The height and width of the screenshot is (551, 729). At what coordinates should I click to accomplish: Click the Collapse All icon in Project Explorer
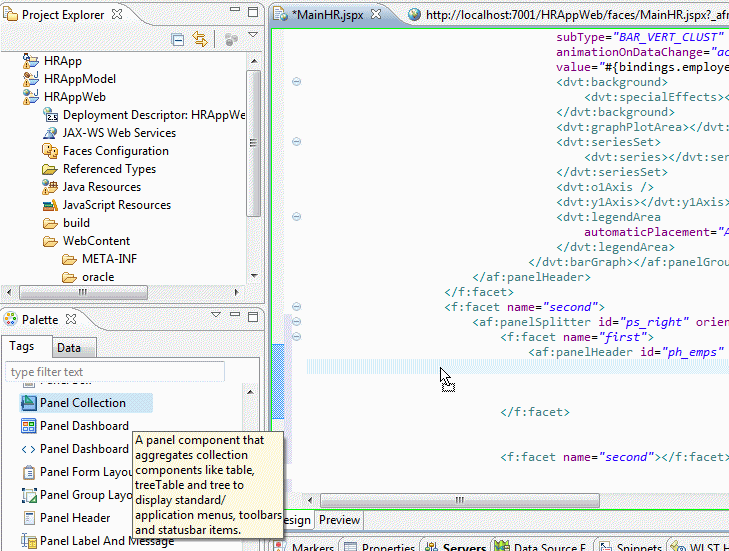pyautogui.click(x=178, y=39)
